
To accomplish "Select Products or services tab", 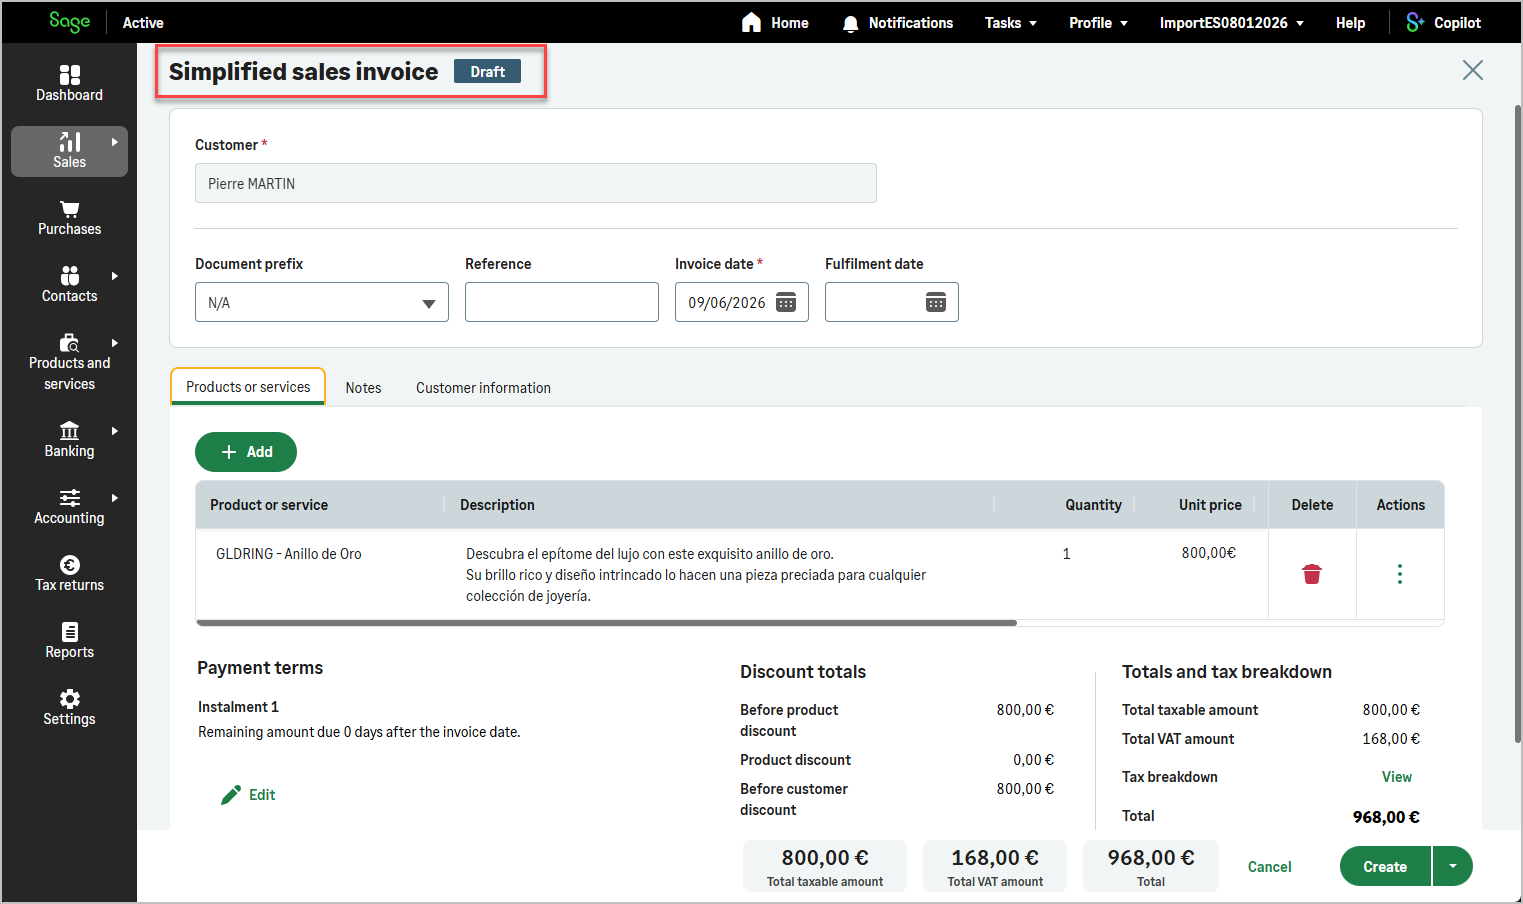I will 248,387.
